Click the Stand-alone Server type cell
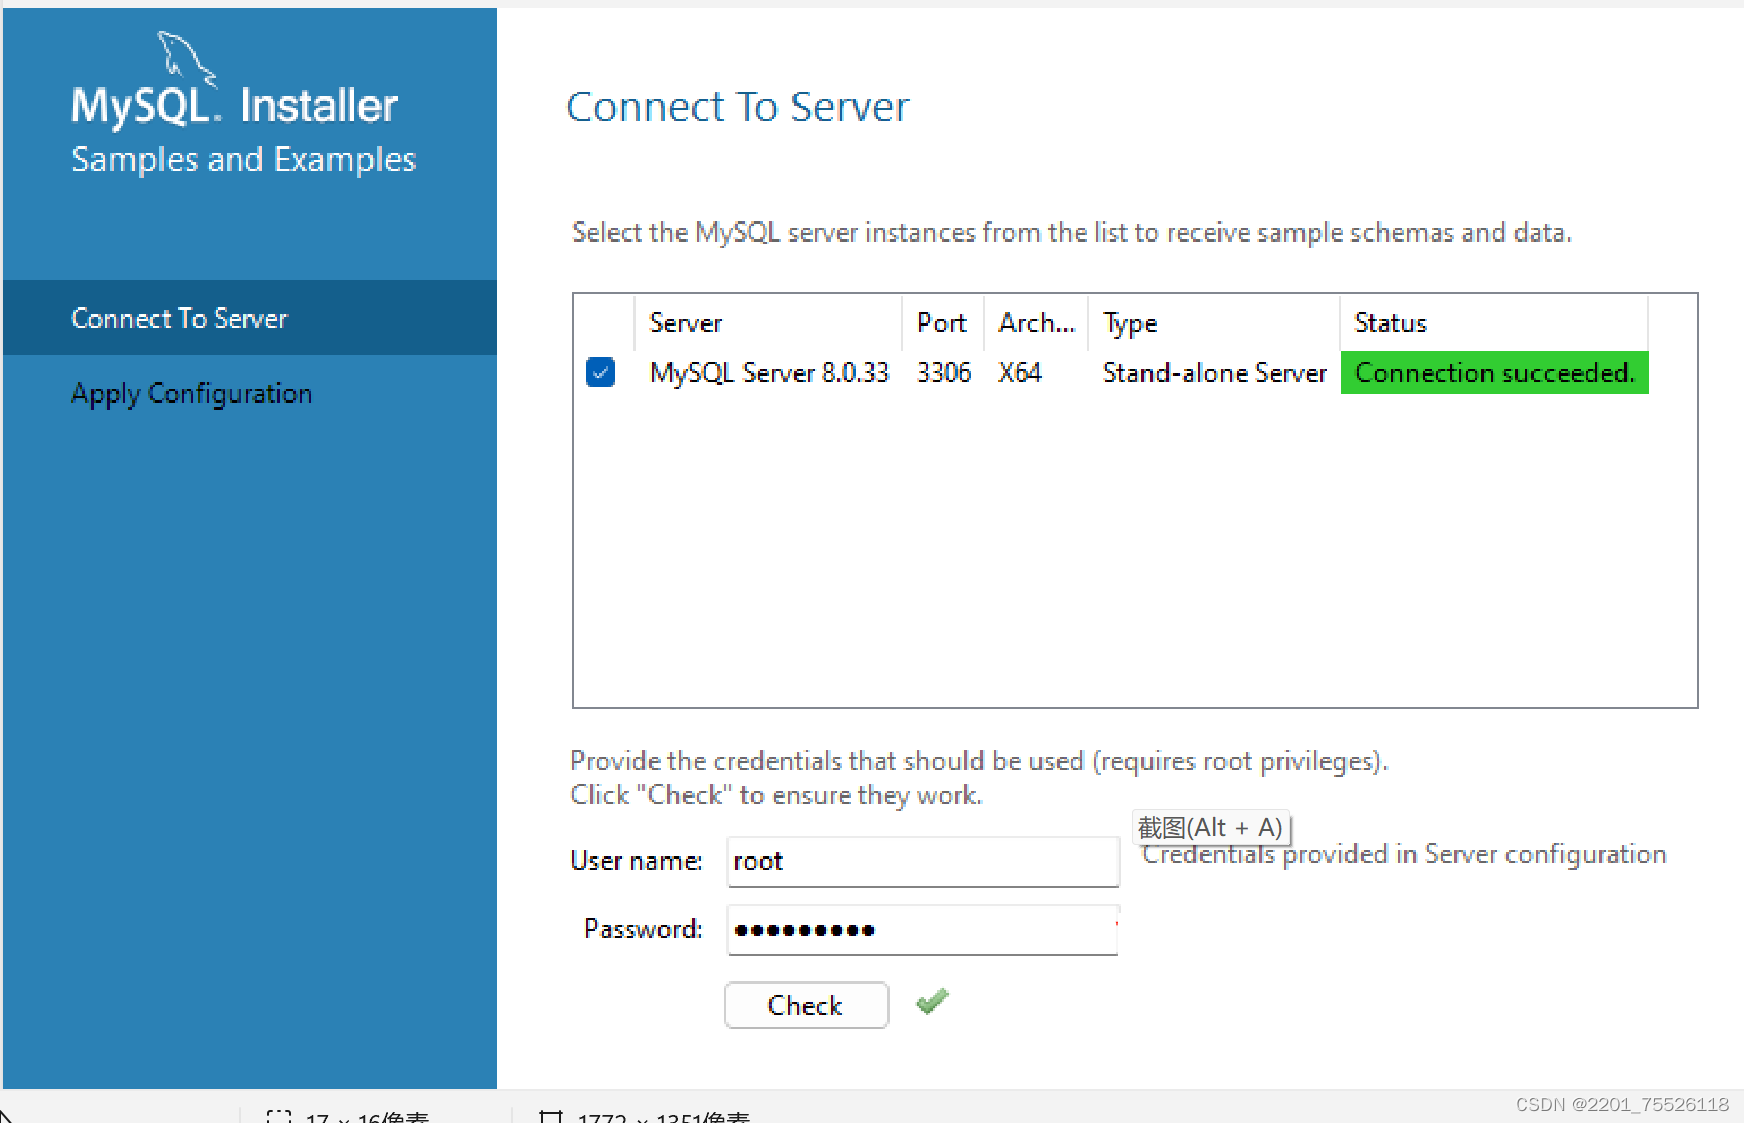 coord(1214,372)
